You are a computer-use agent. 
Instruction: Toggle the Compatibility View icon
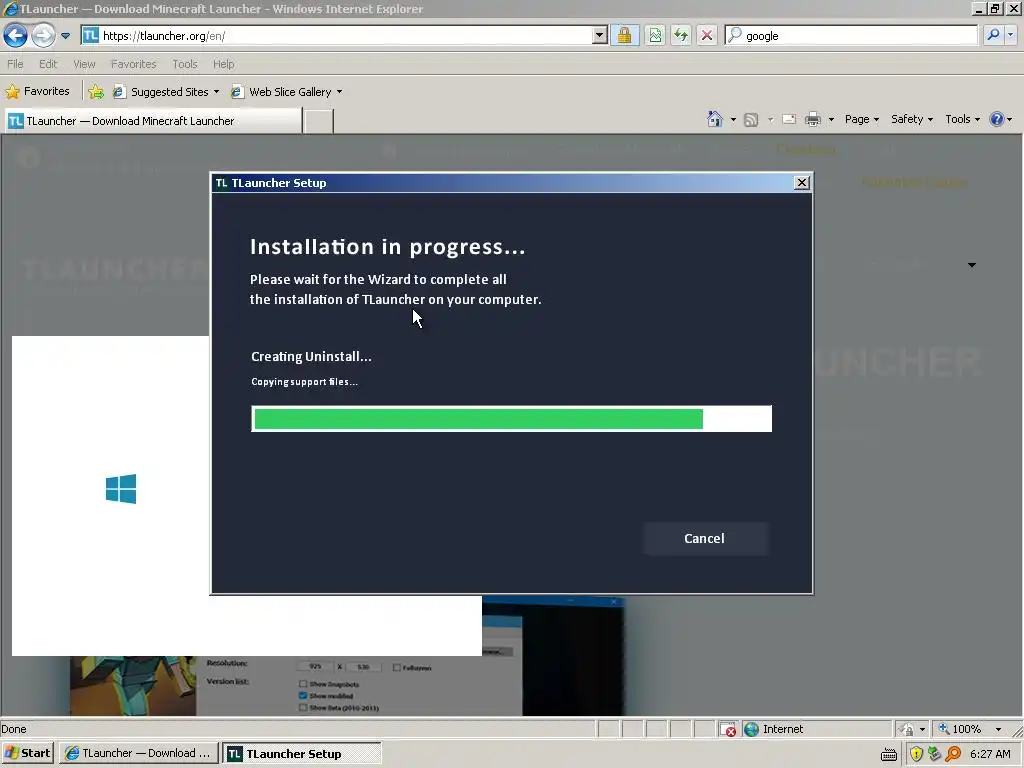pyautogui.click(x=655, y=35)
